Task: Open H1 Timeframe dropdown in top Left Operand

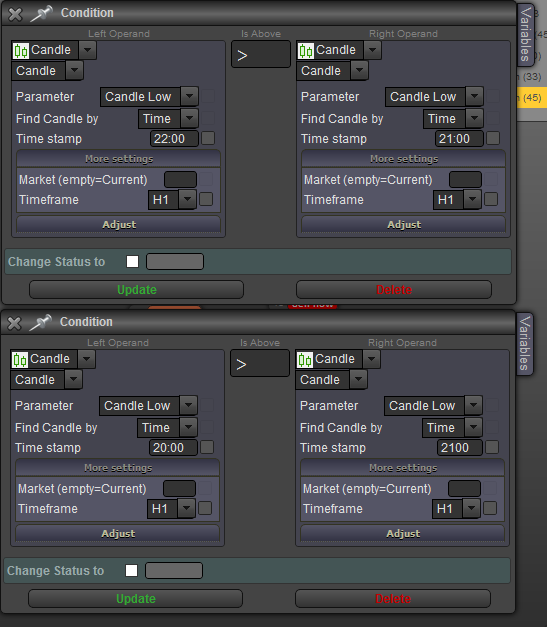Action: [187, 199]
